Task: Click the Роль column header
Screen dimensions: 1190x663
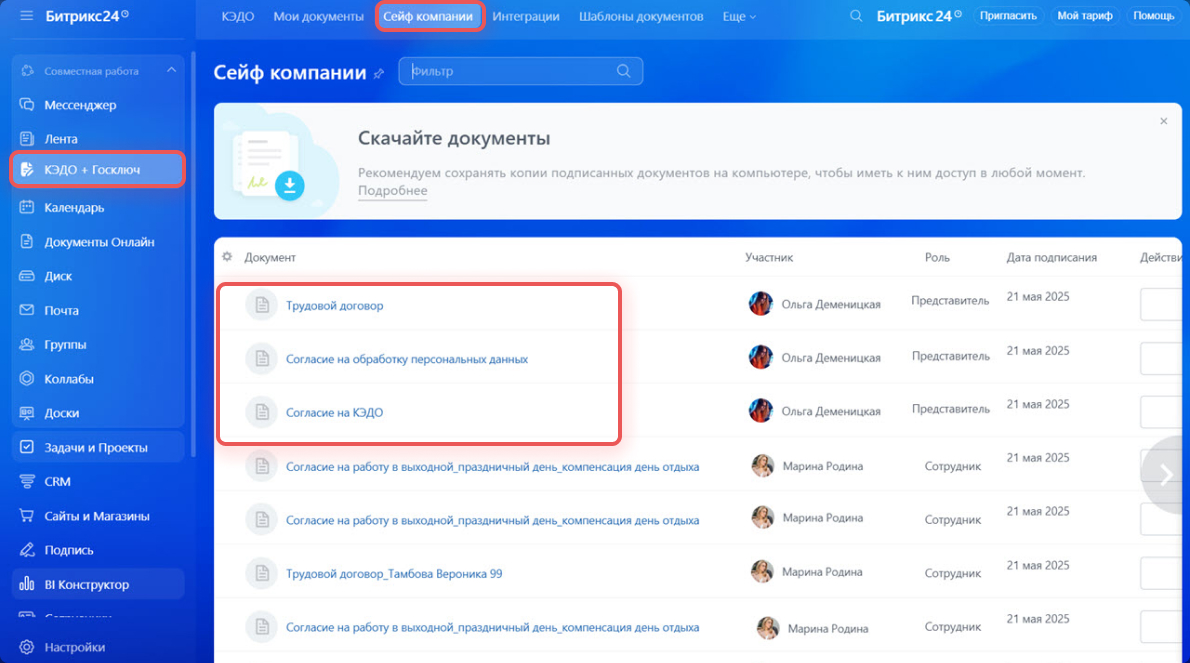Action: point(937,257)
